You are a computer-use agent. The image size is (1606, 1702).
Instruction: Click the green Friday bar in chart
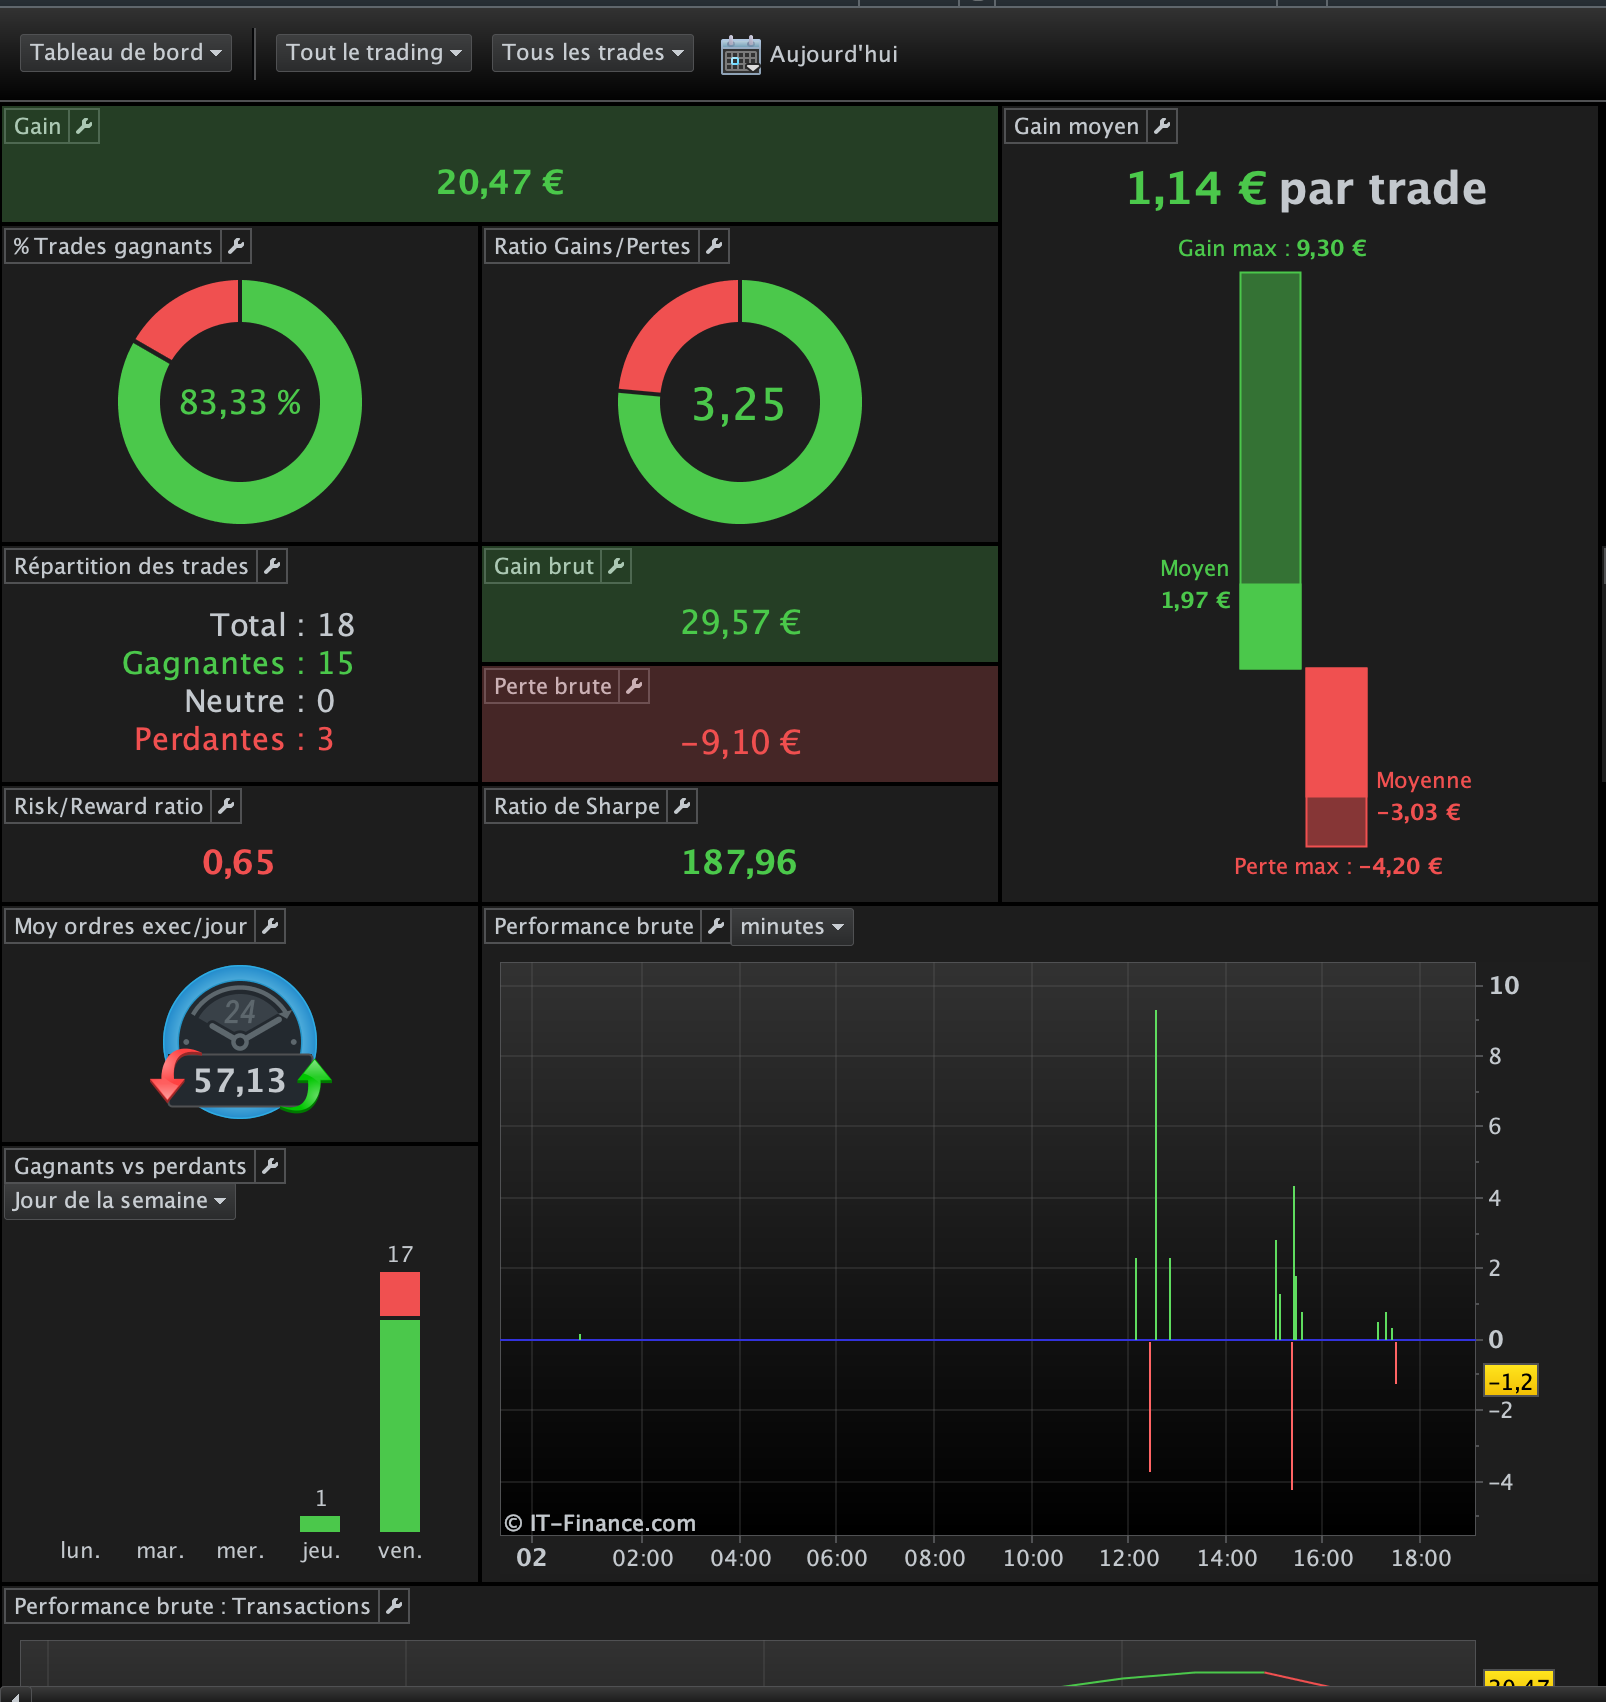click(400, 1425)
